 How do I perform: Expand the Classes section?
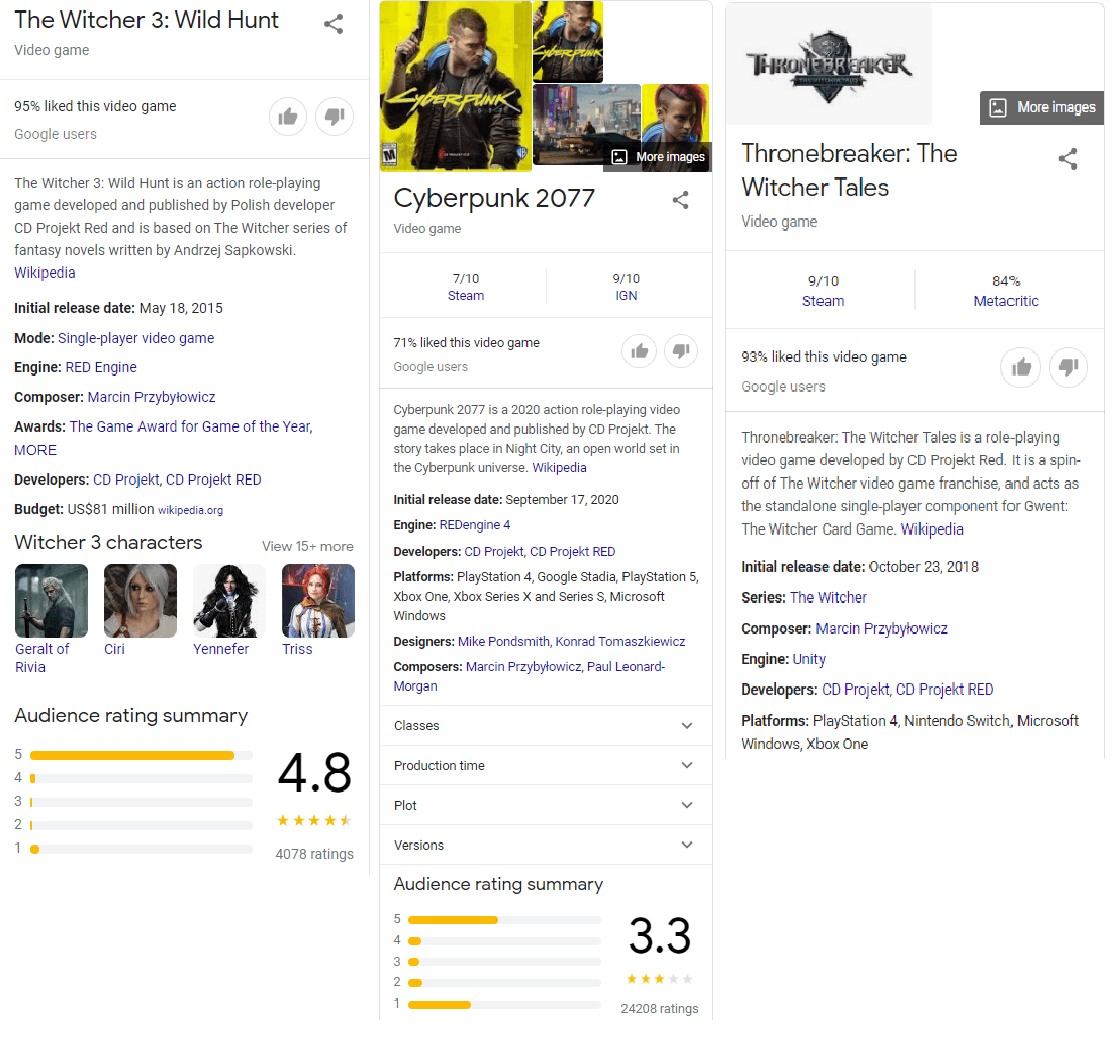point(545,726)
